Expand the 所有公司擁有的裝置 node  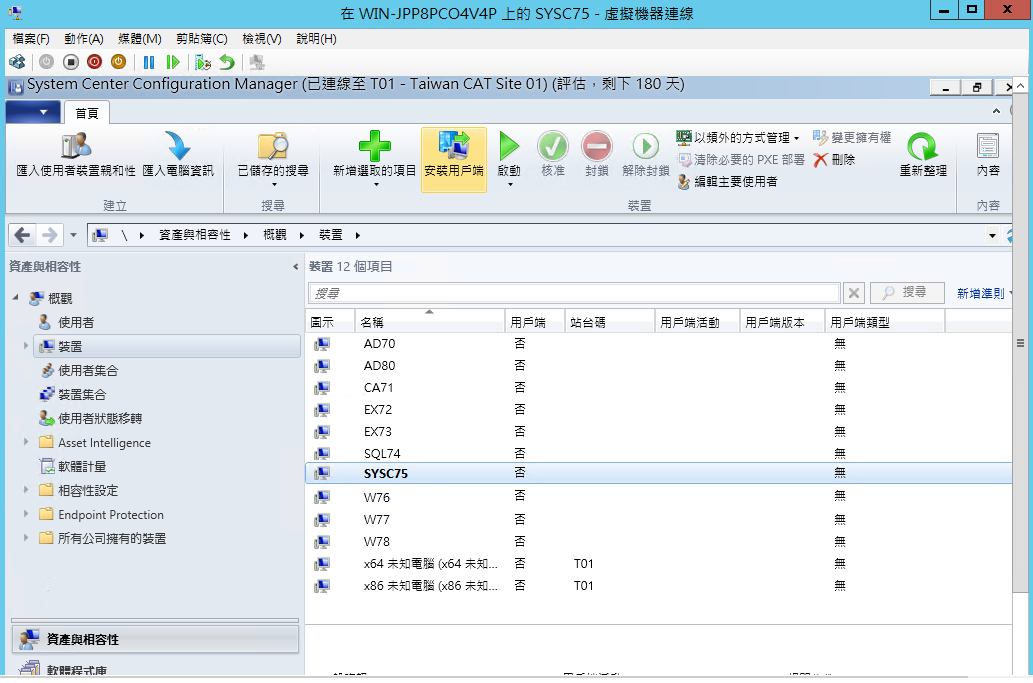[26, 538]
